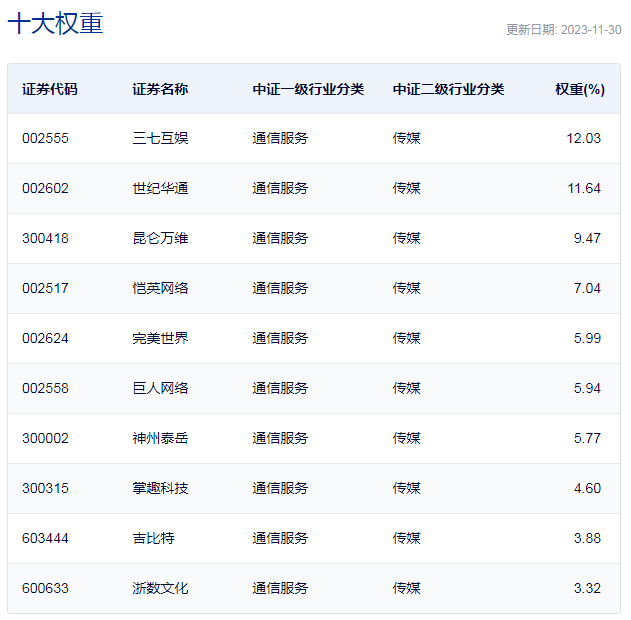Click weight value 5.94
Screen dimensions: 631x620
[x=587, y=388]
